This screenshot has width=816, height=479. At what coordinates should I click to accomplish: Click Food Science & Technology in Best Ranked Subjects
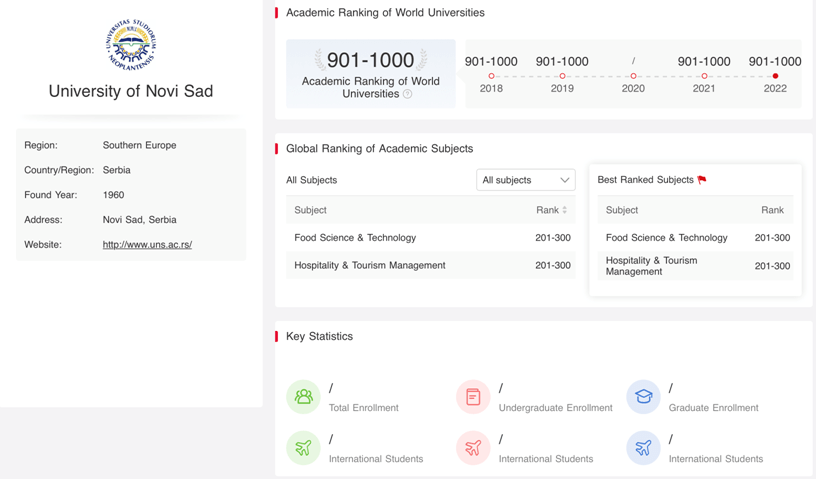point(666,237)
